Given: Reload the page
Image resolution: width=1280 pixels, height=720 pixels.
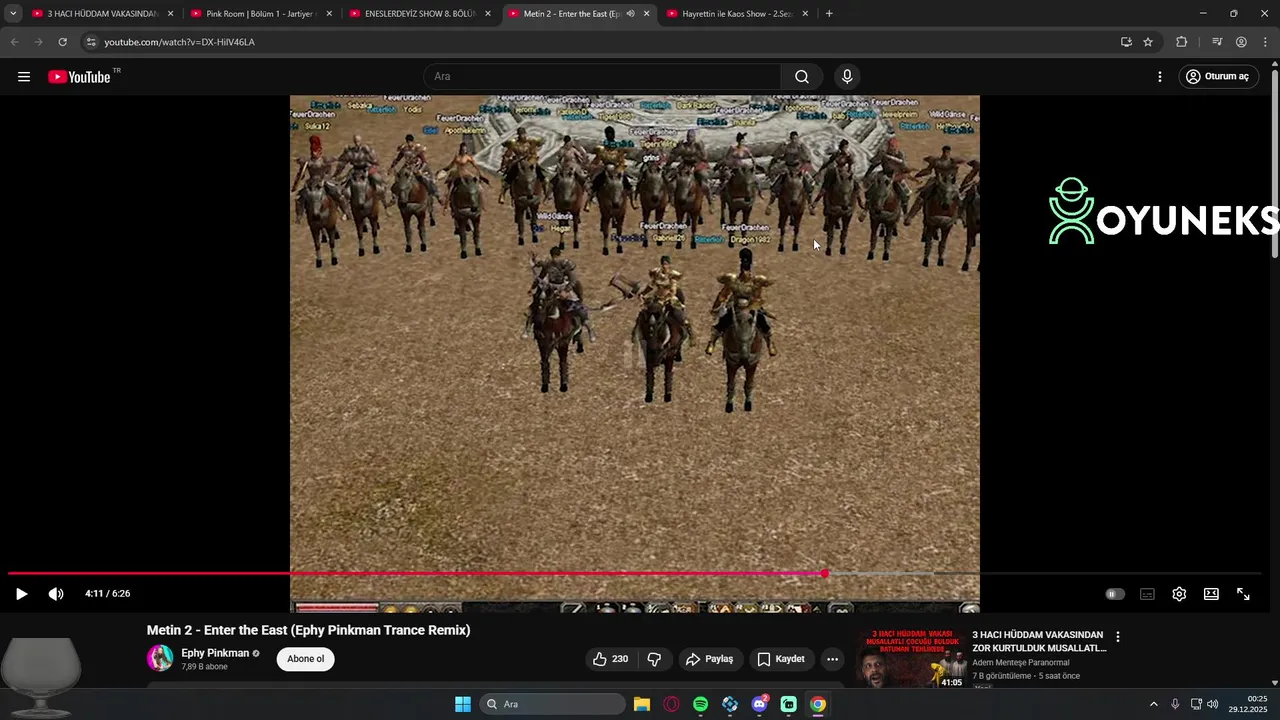Looking at the screenshot, I should tap(62, 42).
